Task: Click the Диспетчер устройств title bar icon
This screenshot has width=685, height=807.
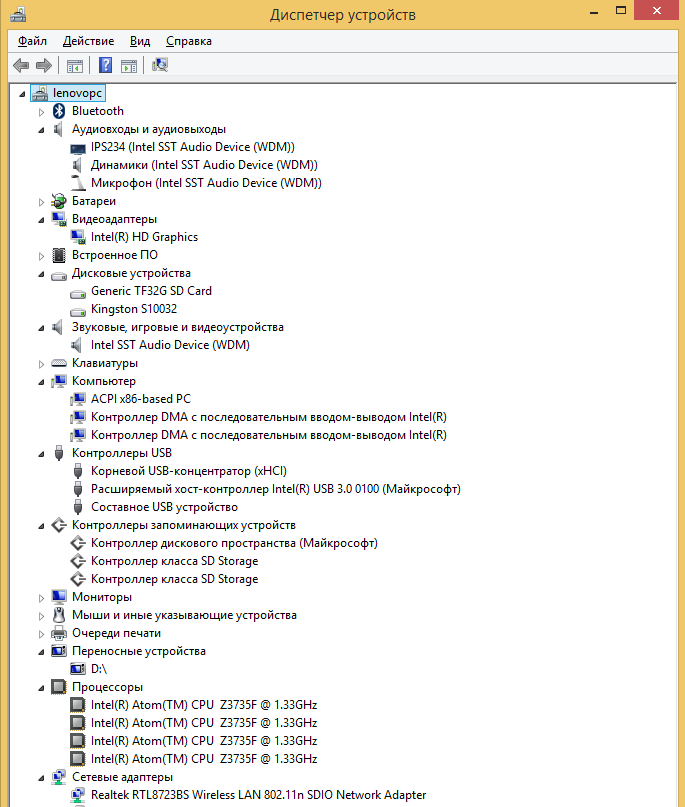Action: pyautogui.click(x=18, y=14)
